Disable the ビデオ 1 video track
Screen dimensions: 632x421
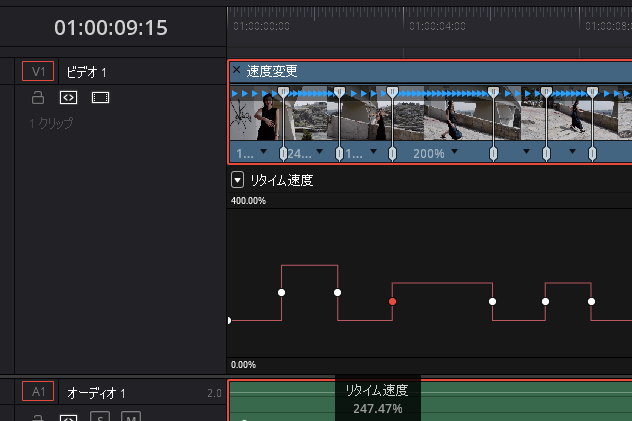tap(100, 97)
